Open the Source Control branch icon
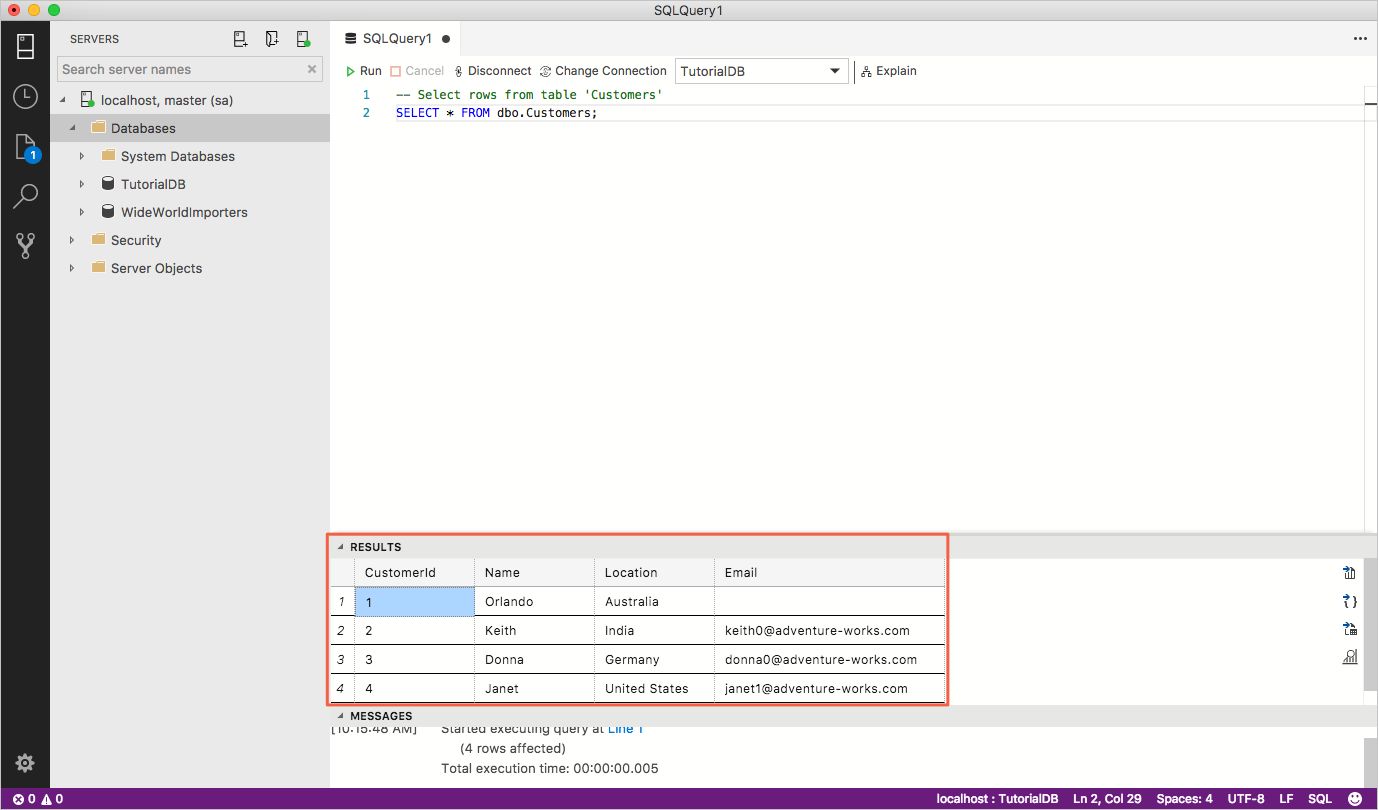Viewport: 1378px width, 810px height. 25,246
